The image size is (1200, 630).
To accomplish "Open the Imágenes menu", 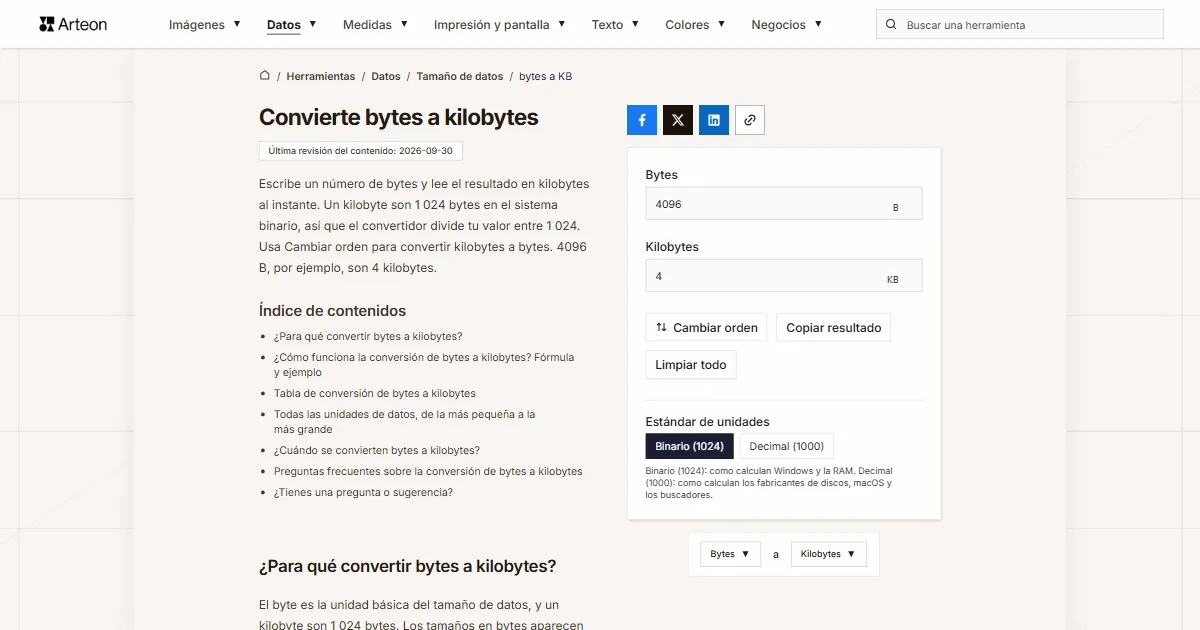I will pos(205,25).
